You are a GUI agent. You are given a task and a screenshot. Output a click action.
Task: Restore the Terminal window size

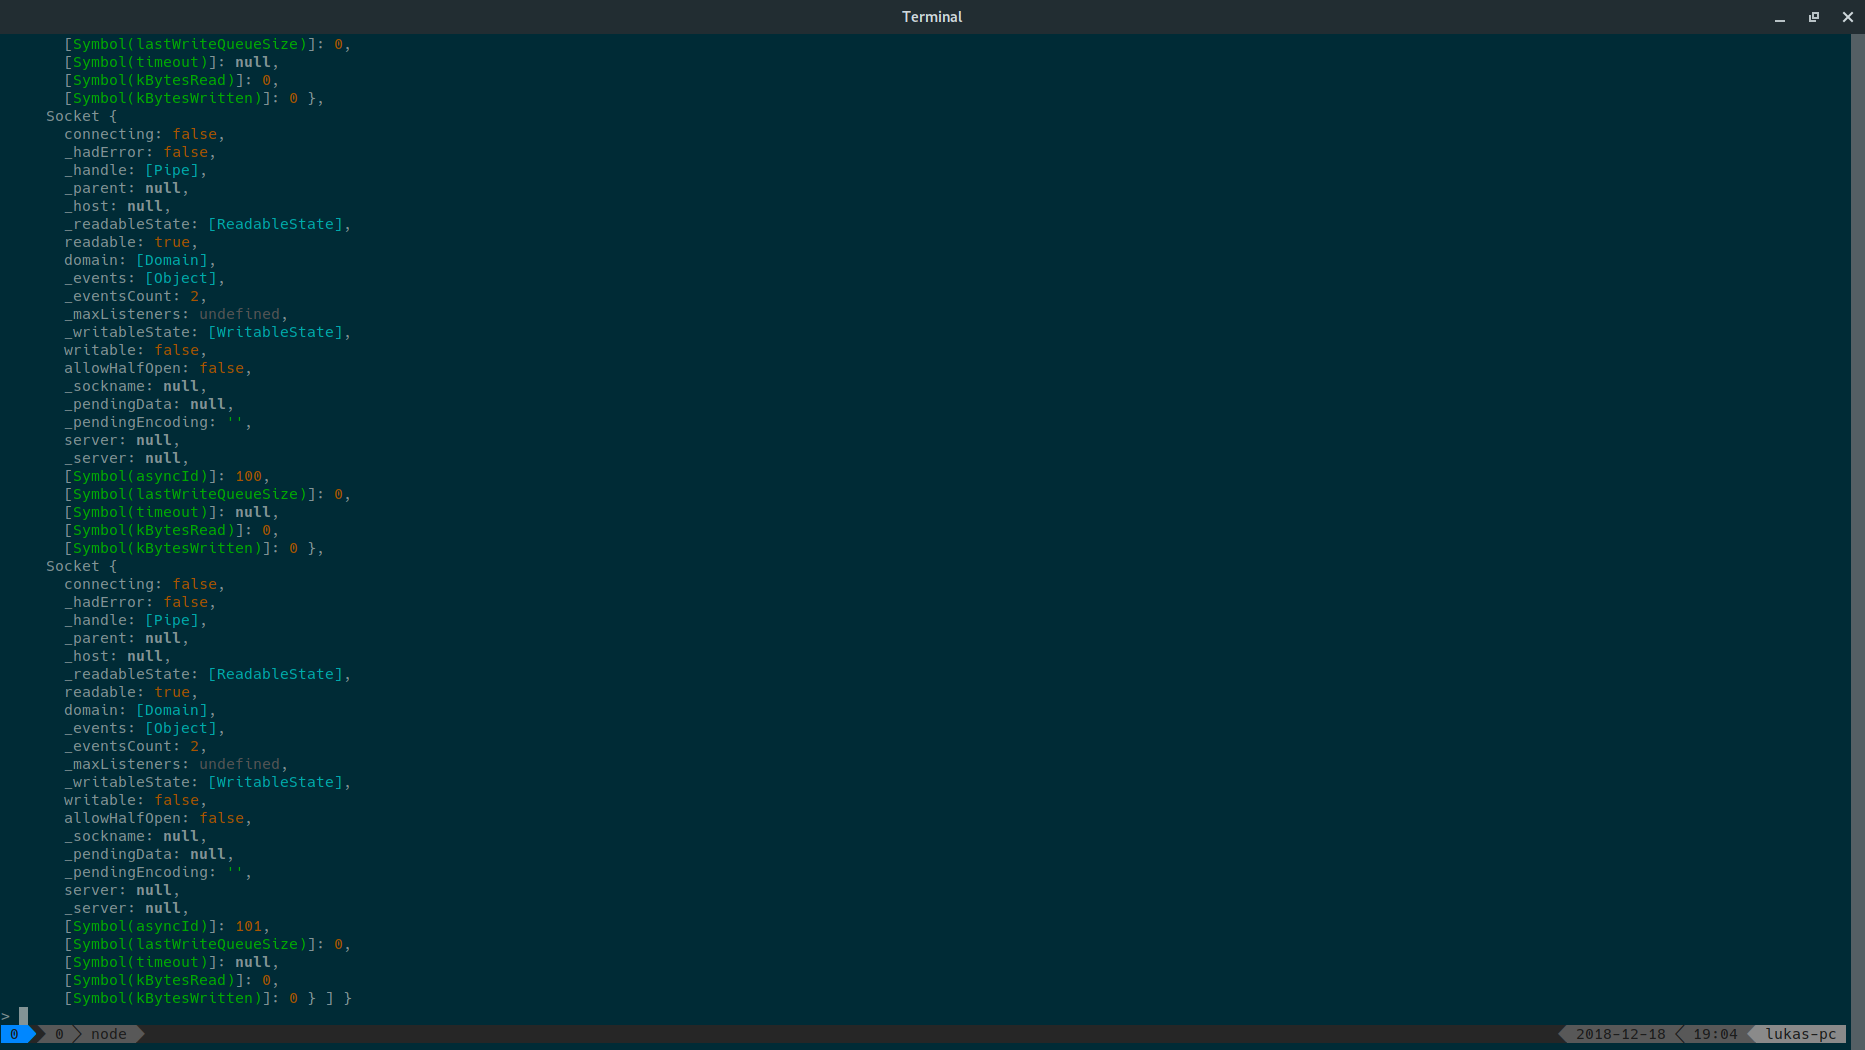pos(1813,17)
